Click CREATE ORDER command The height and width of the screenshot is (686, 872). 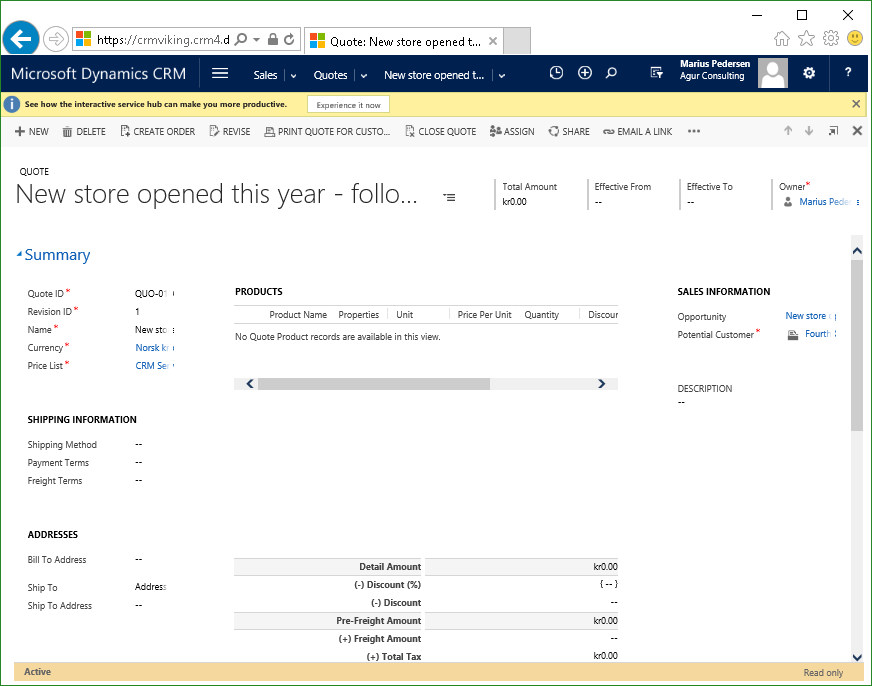(x=158, y=132)
